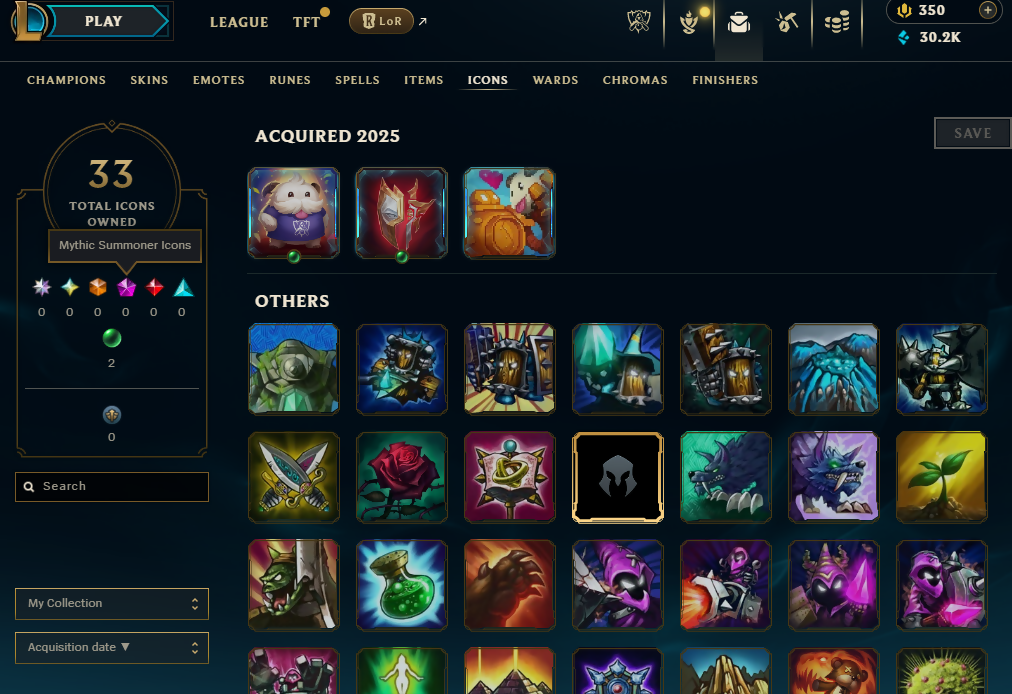Select the red rose summoner icon
This screenshot has height=694, width=1012.
[x=401, y=477]
